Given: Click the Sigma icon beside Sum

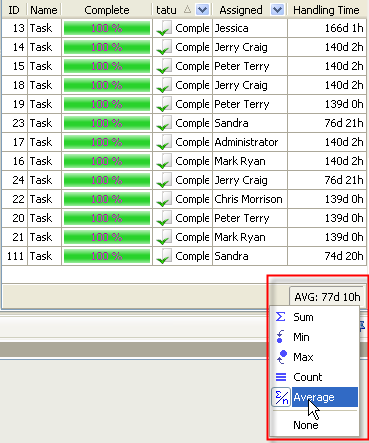Looking at the screenshot, I should 281,317.
